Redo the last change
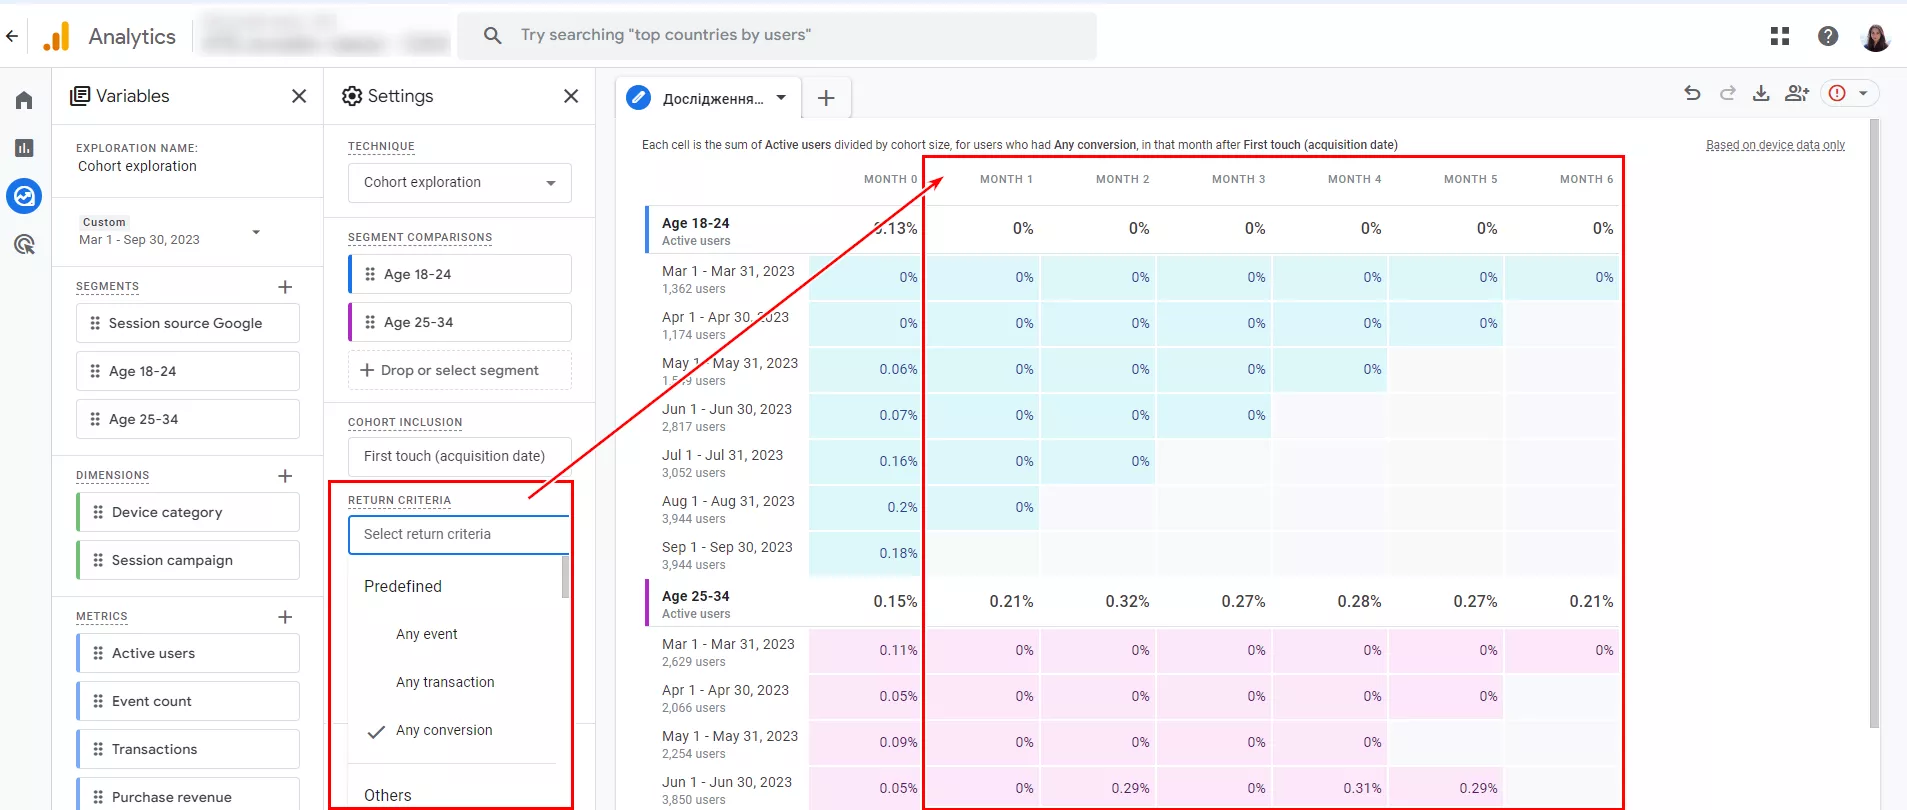 [1727, 93]
